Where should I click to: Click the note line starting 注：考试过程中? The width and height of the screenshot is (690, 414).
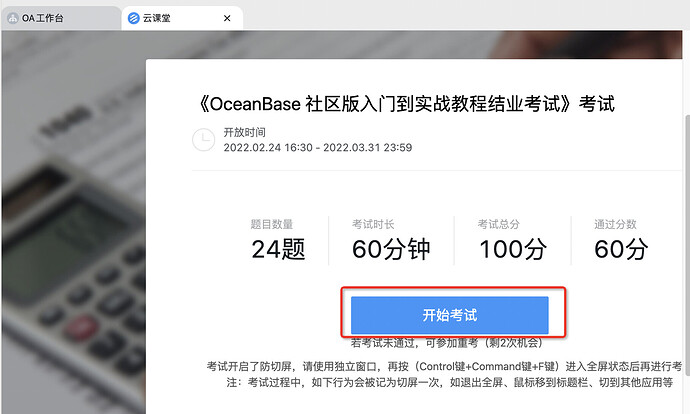450,382
